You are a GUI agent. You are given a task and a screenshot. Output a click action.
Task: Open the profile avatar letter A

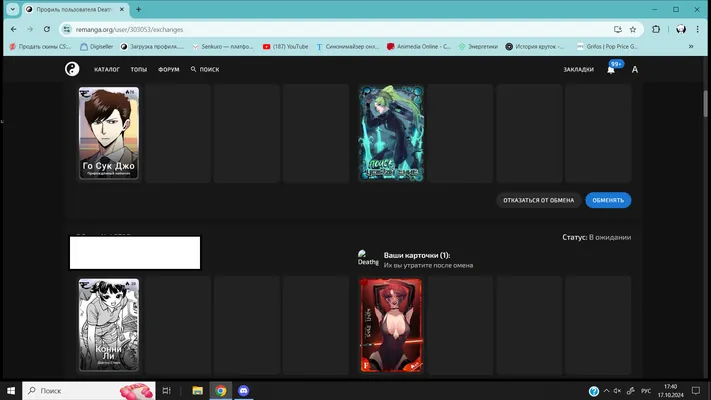click(634, 69)
